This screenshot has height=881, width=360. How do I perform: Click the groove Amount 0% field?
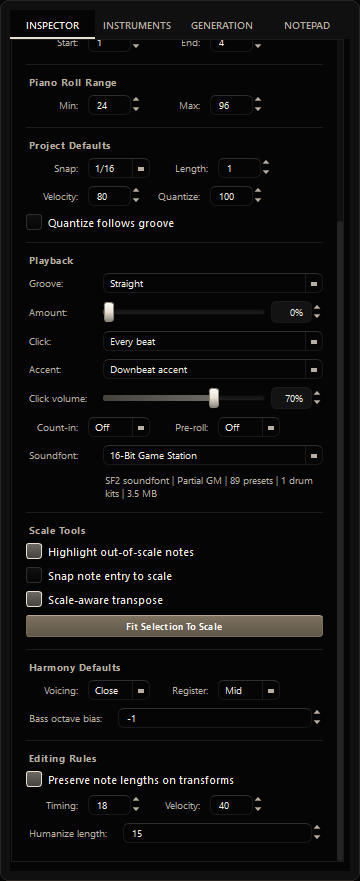pos(291,312)
